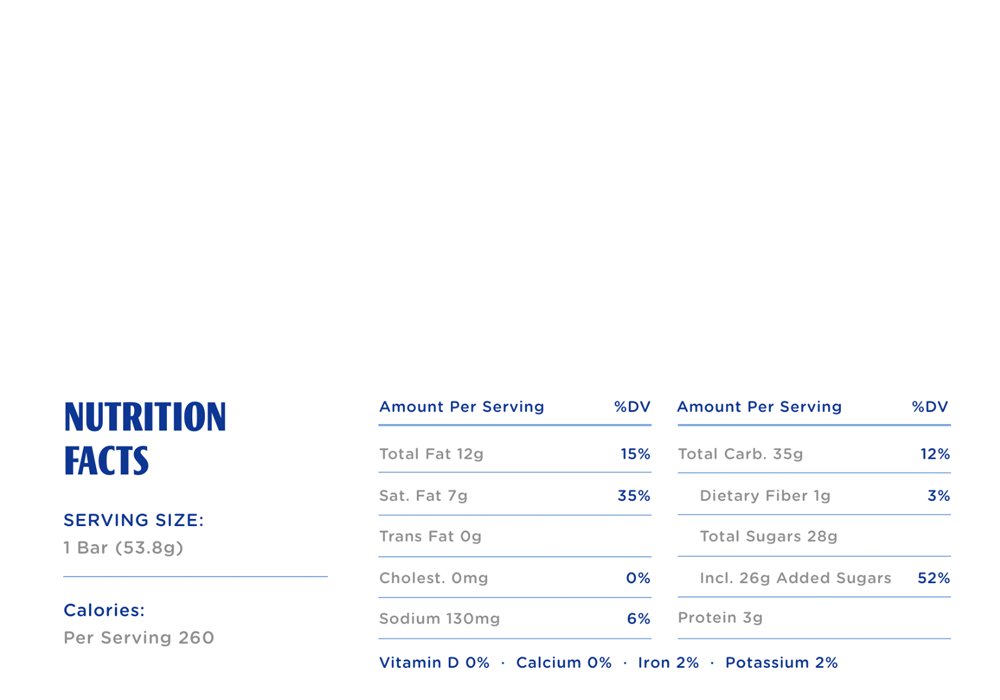Select the Serving Size label

[133, 520]
